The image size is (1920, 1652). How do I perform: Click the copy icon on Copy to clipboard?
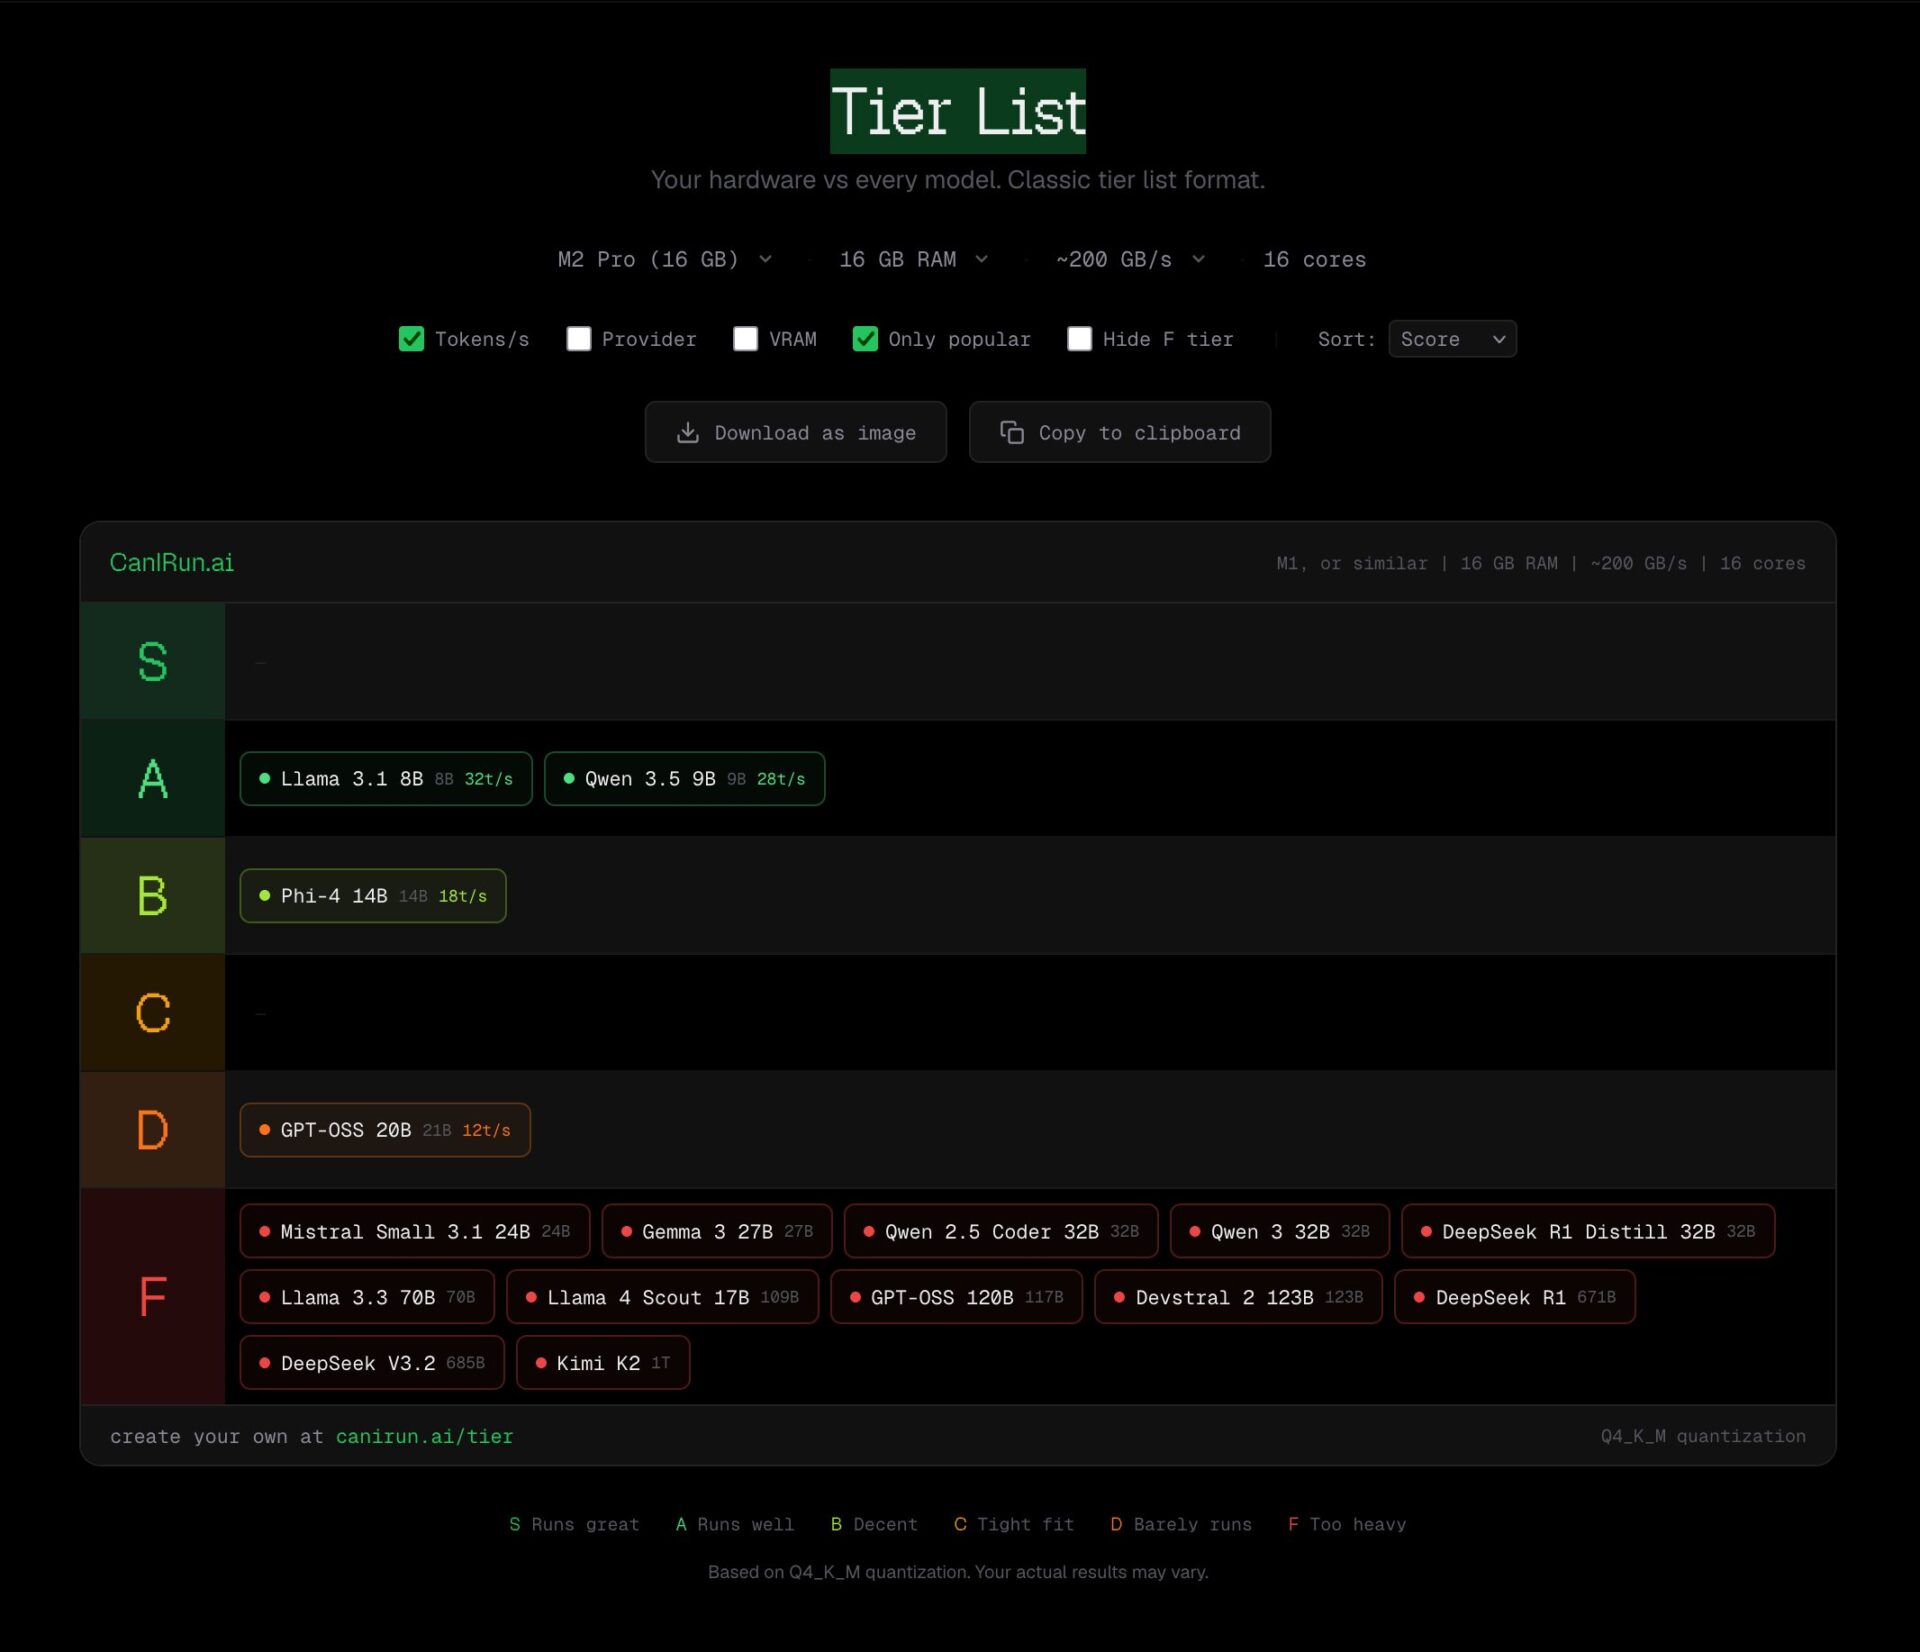[1011, 432]
